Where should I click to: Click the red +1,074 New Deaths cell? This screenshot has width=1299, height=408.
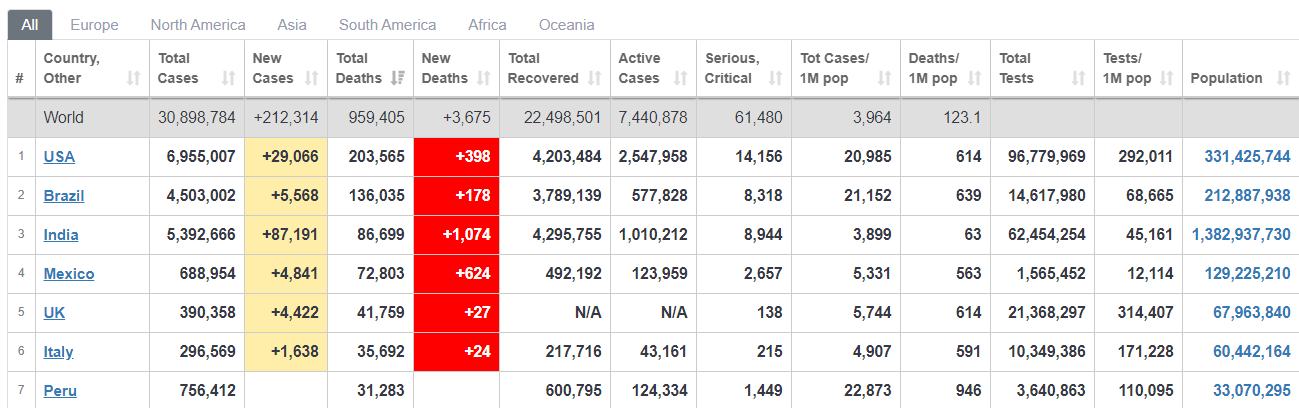456,235
